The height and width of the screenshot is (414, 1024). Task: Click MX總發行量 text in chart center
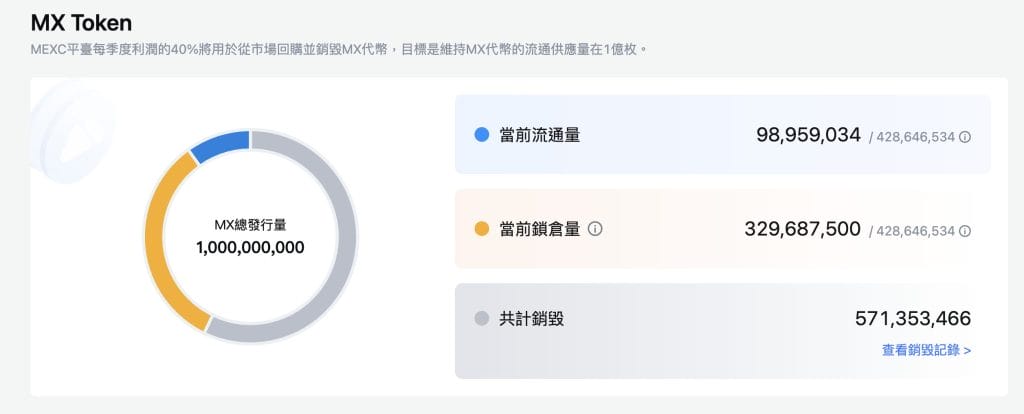point(250,225)
